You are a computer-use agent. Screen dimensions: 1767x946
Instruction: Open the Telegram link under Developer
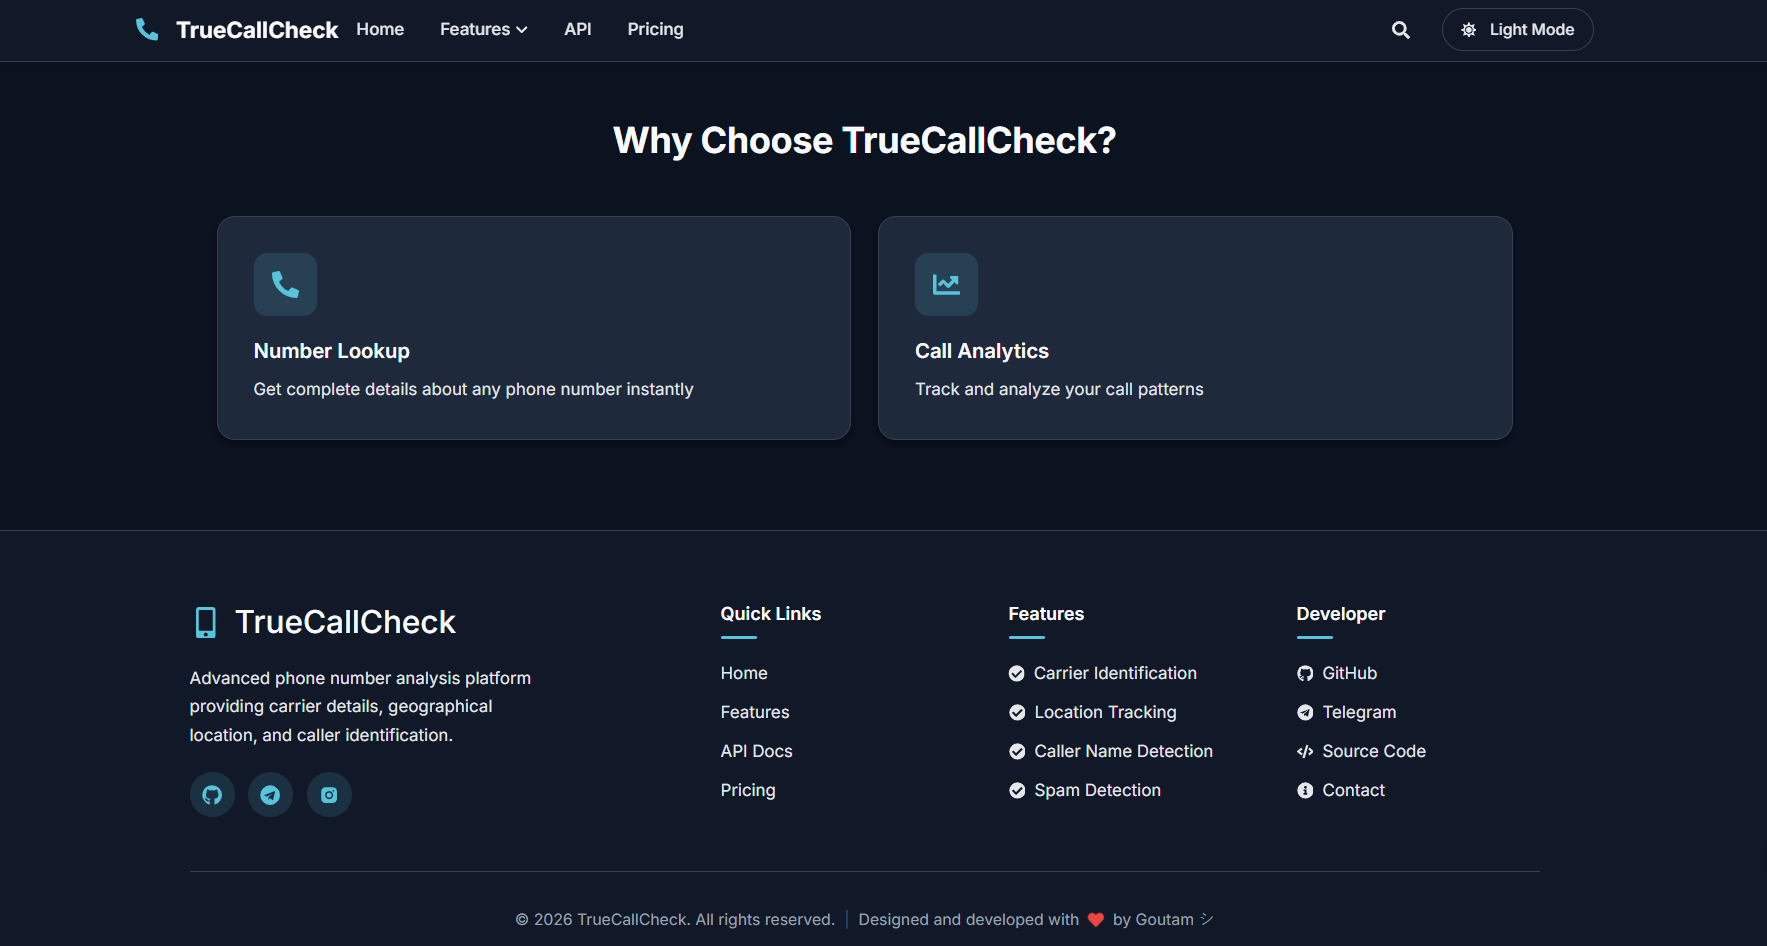(x=1358, y=712)
